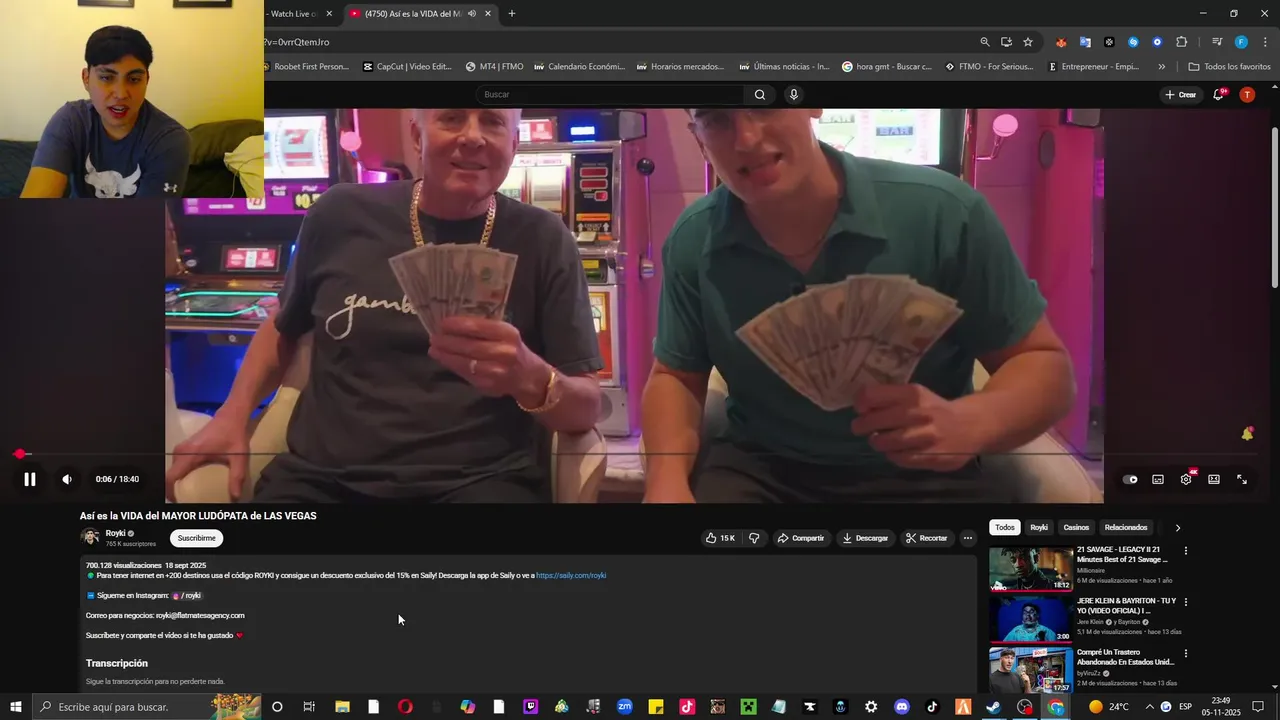
Task: Open the Chrome profile avatar F
Action: 1241,42
